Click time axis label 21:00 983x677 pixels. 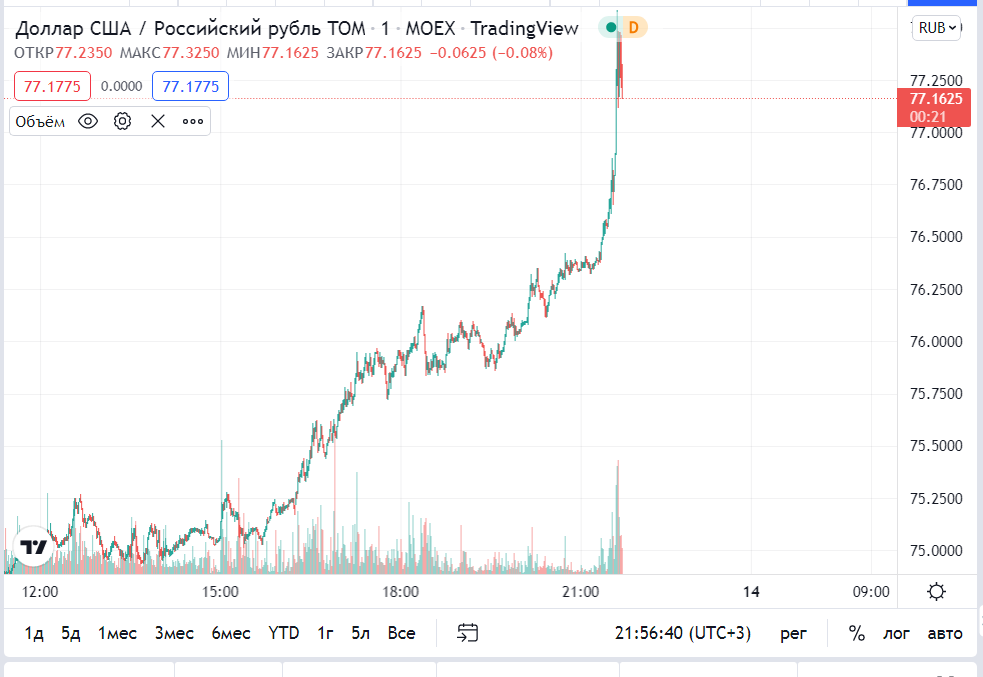click(x=581, y=592)
